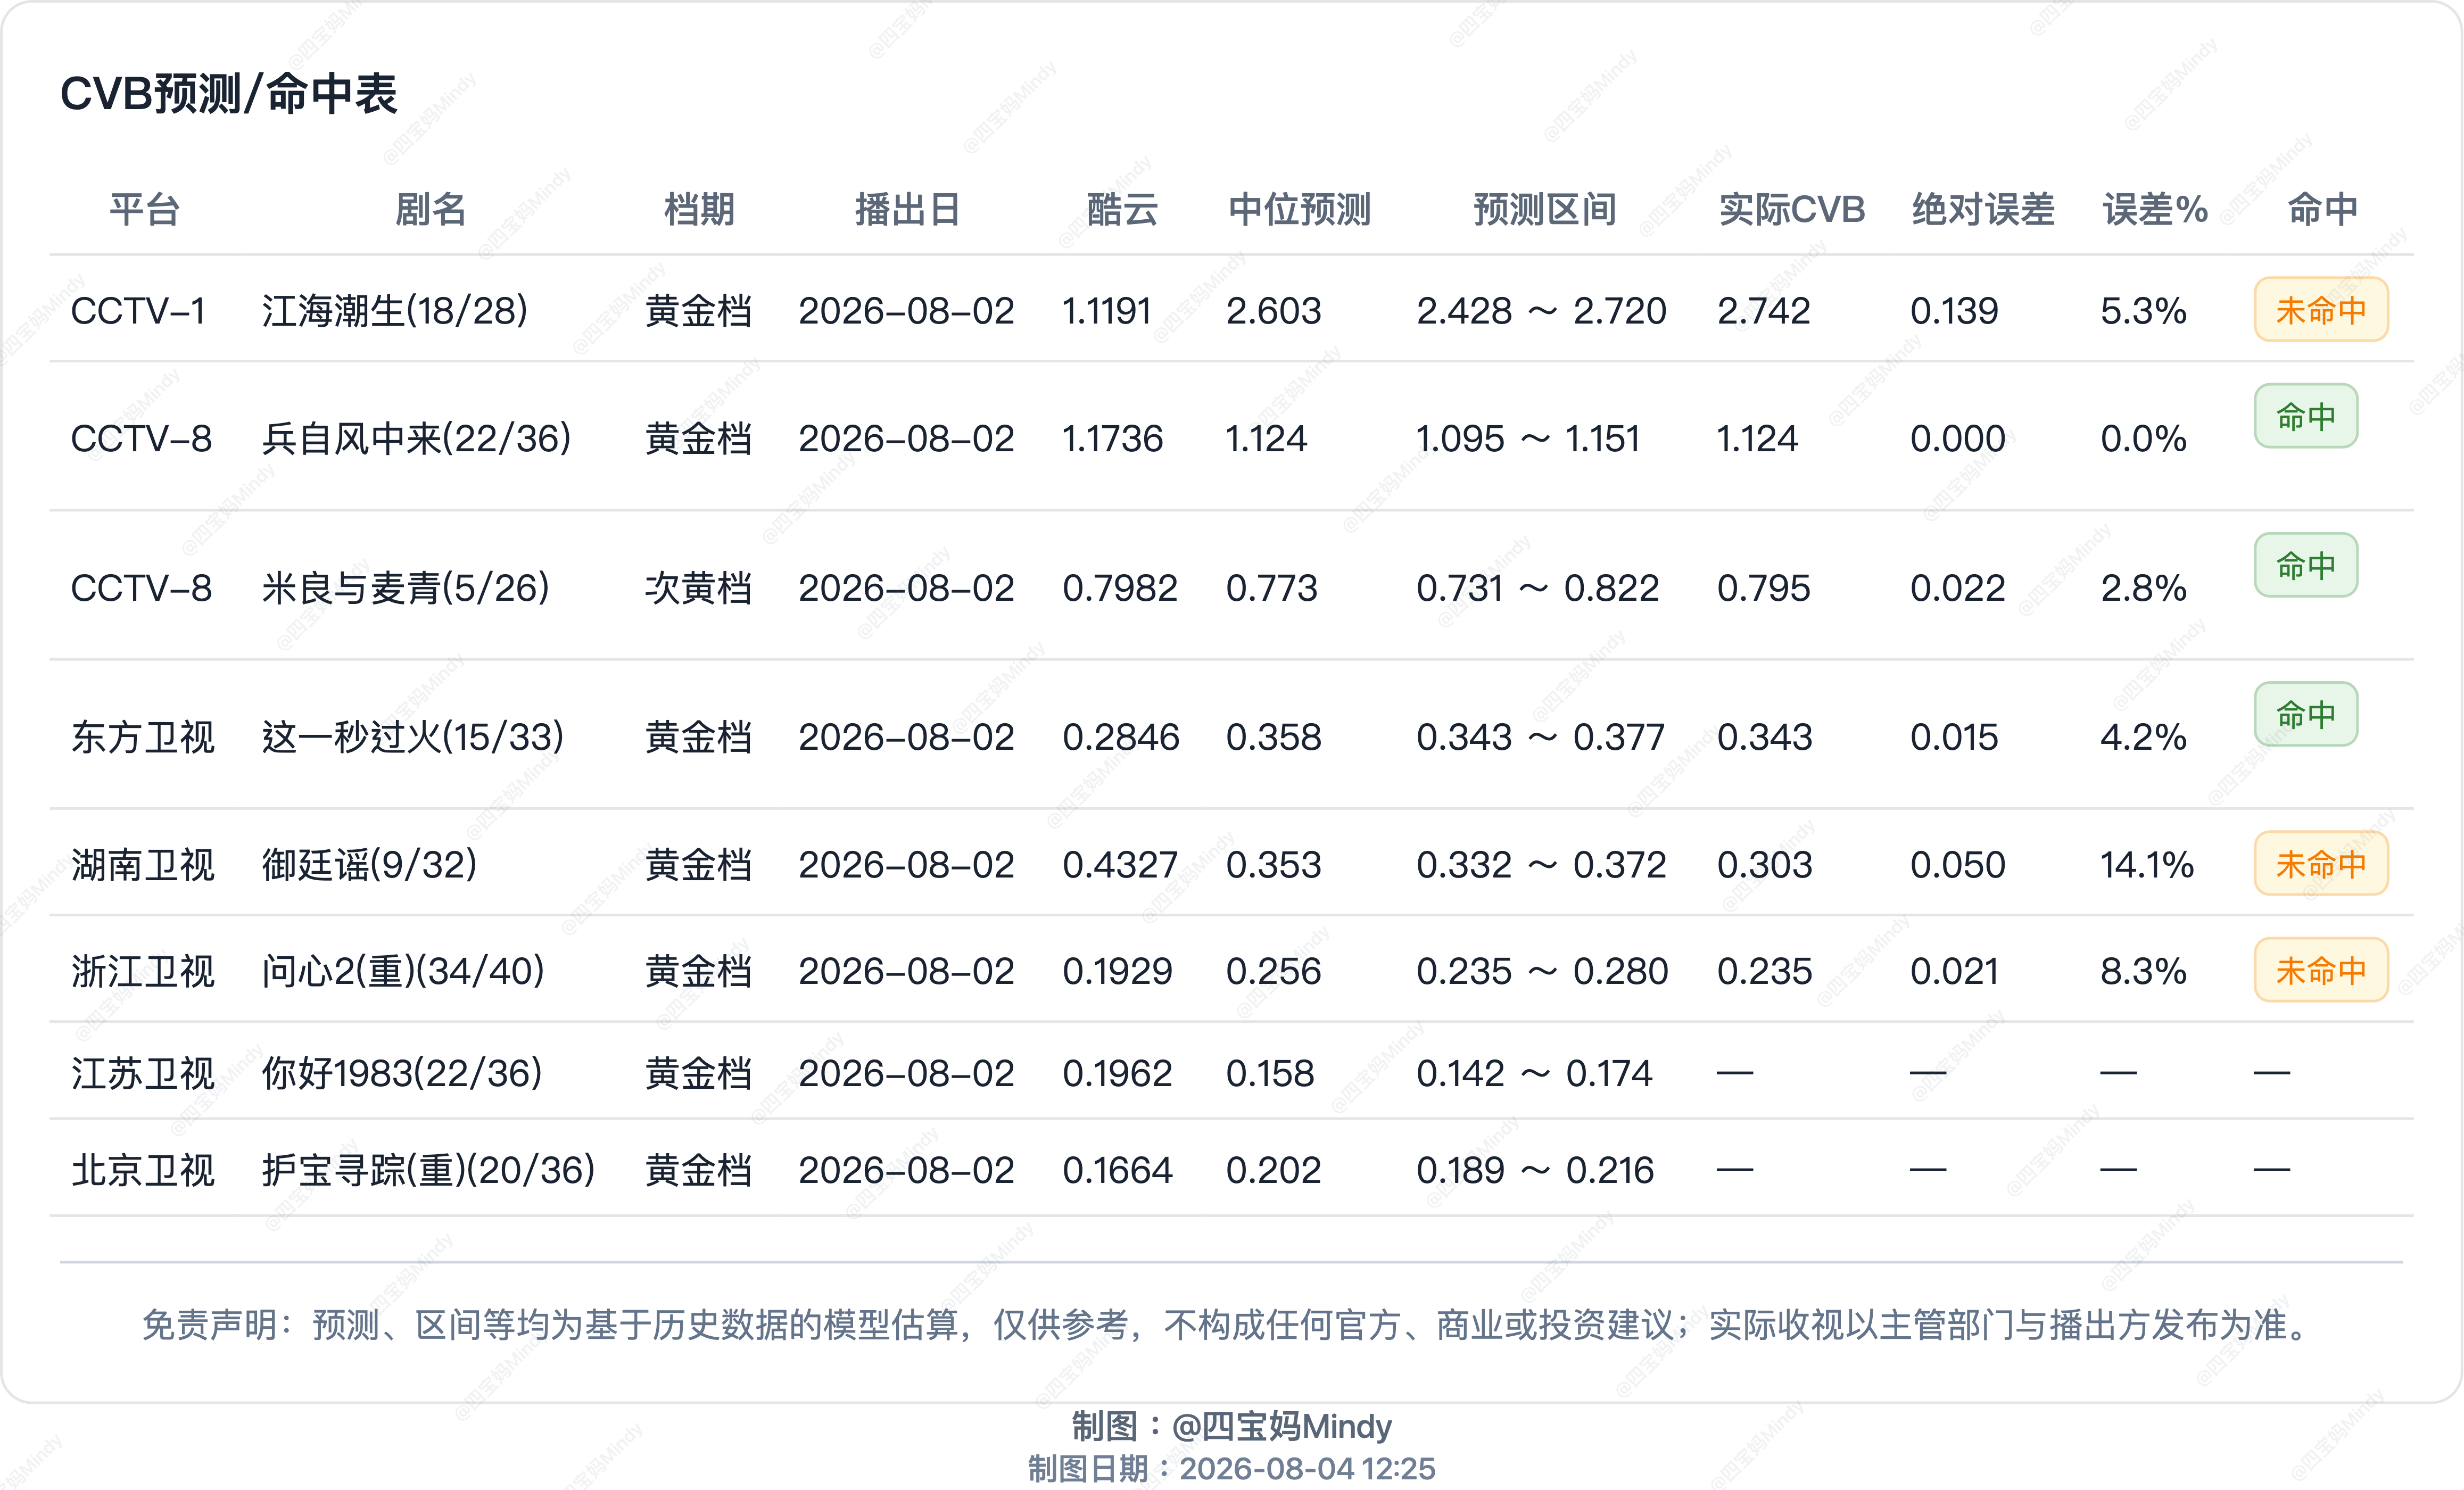This screenshot has width=2464, height=1490.
Task: Click the interval 0.731 ~ 0.822
Action: coord(1538,587)
